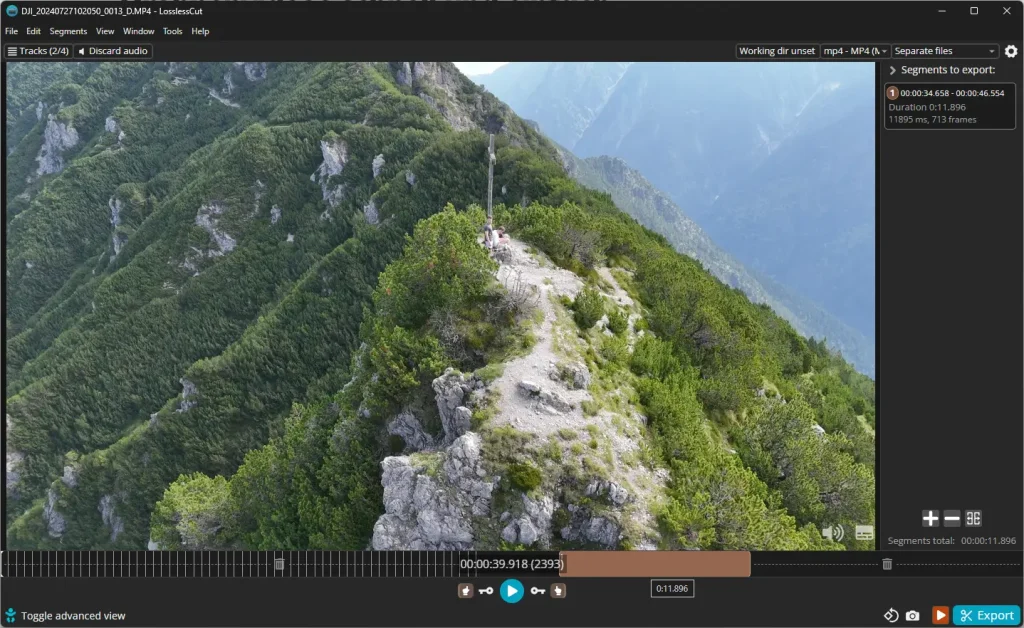Toggle Discard audio option
The height and width of the screenshot is (628, 1024).
coord(113,51)
